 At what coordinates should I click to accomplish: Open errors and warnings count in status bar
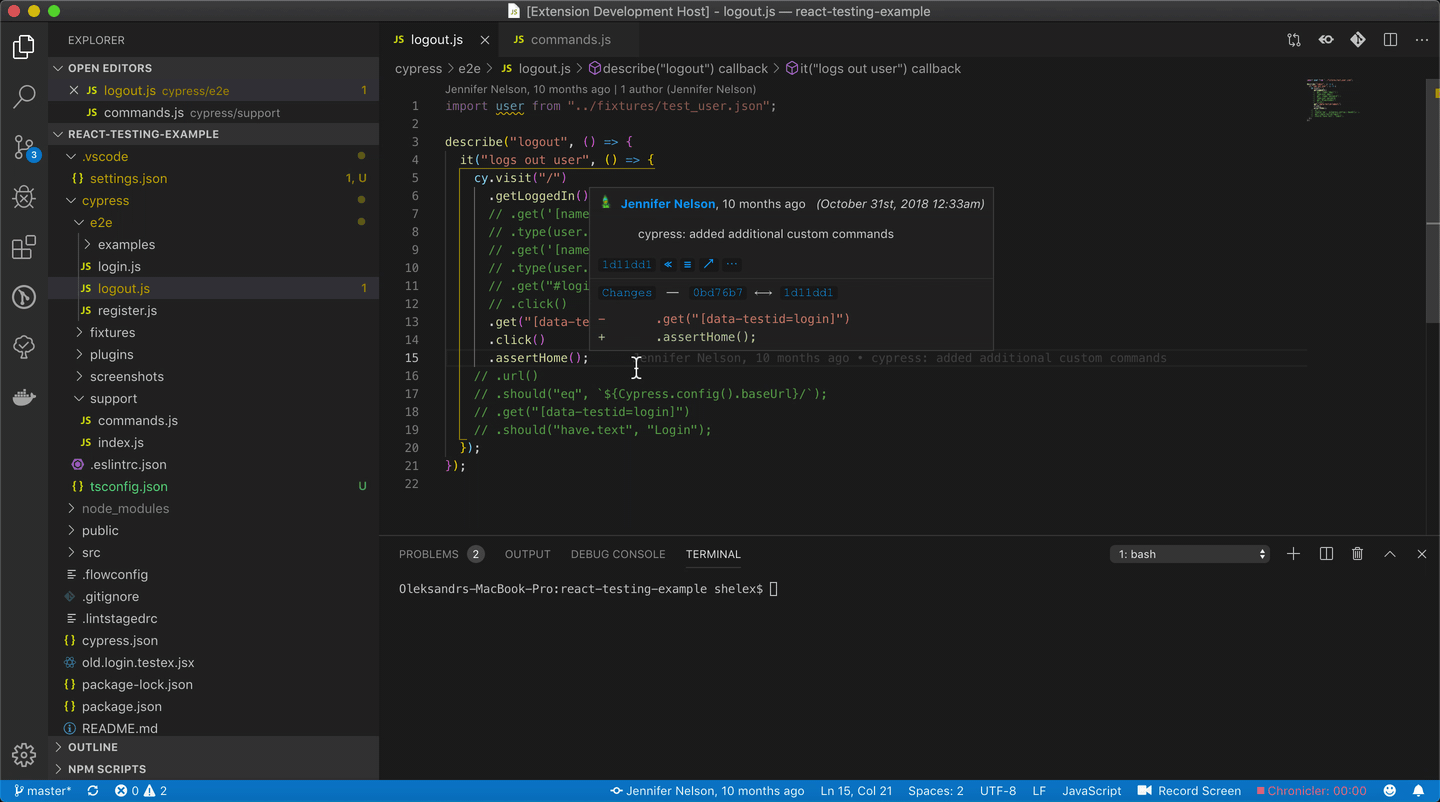click(x=141, y=791)
